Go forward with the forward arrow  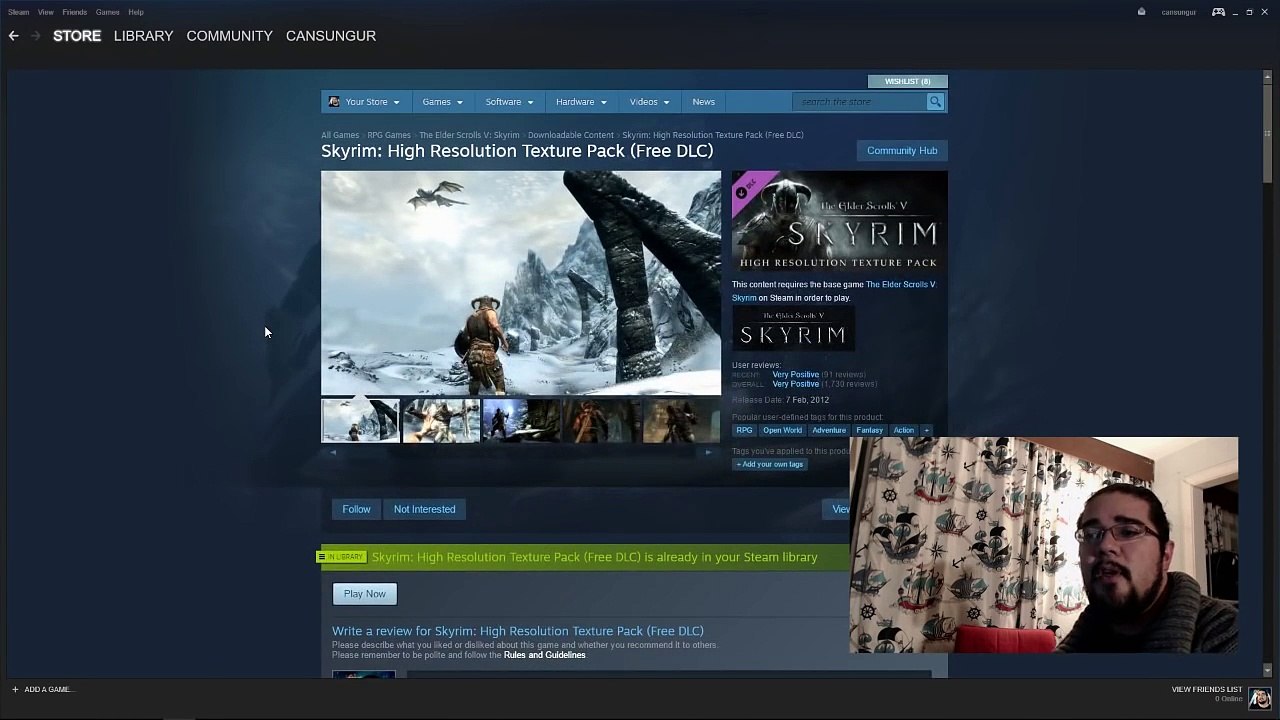35,36
